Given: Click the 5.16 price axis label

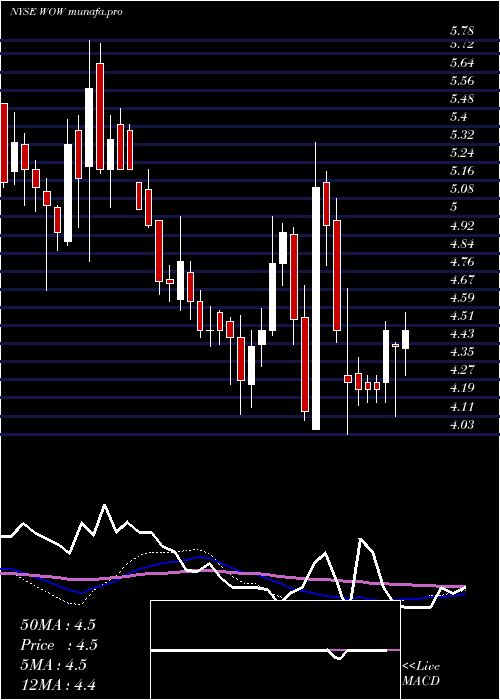Looking at the screenshot, I should (462, 171).
